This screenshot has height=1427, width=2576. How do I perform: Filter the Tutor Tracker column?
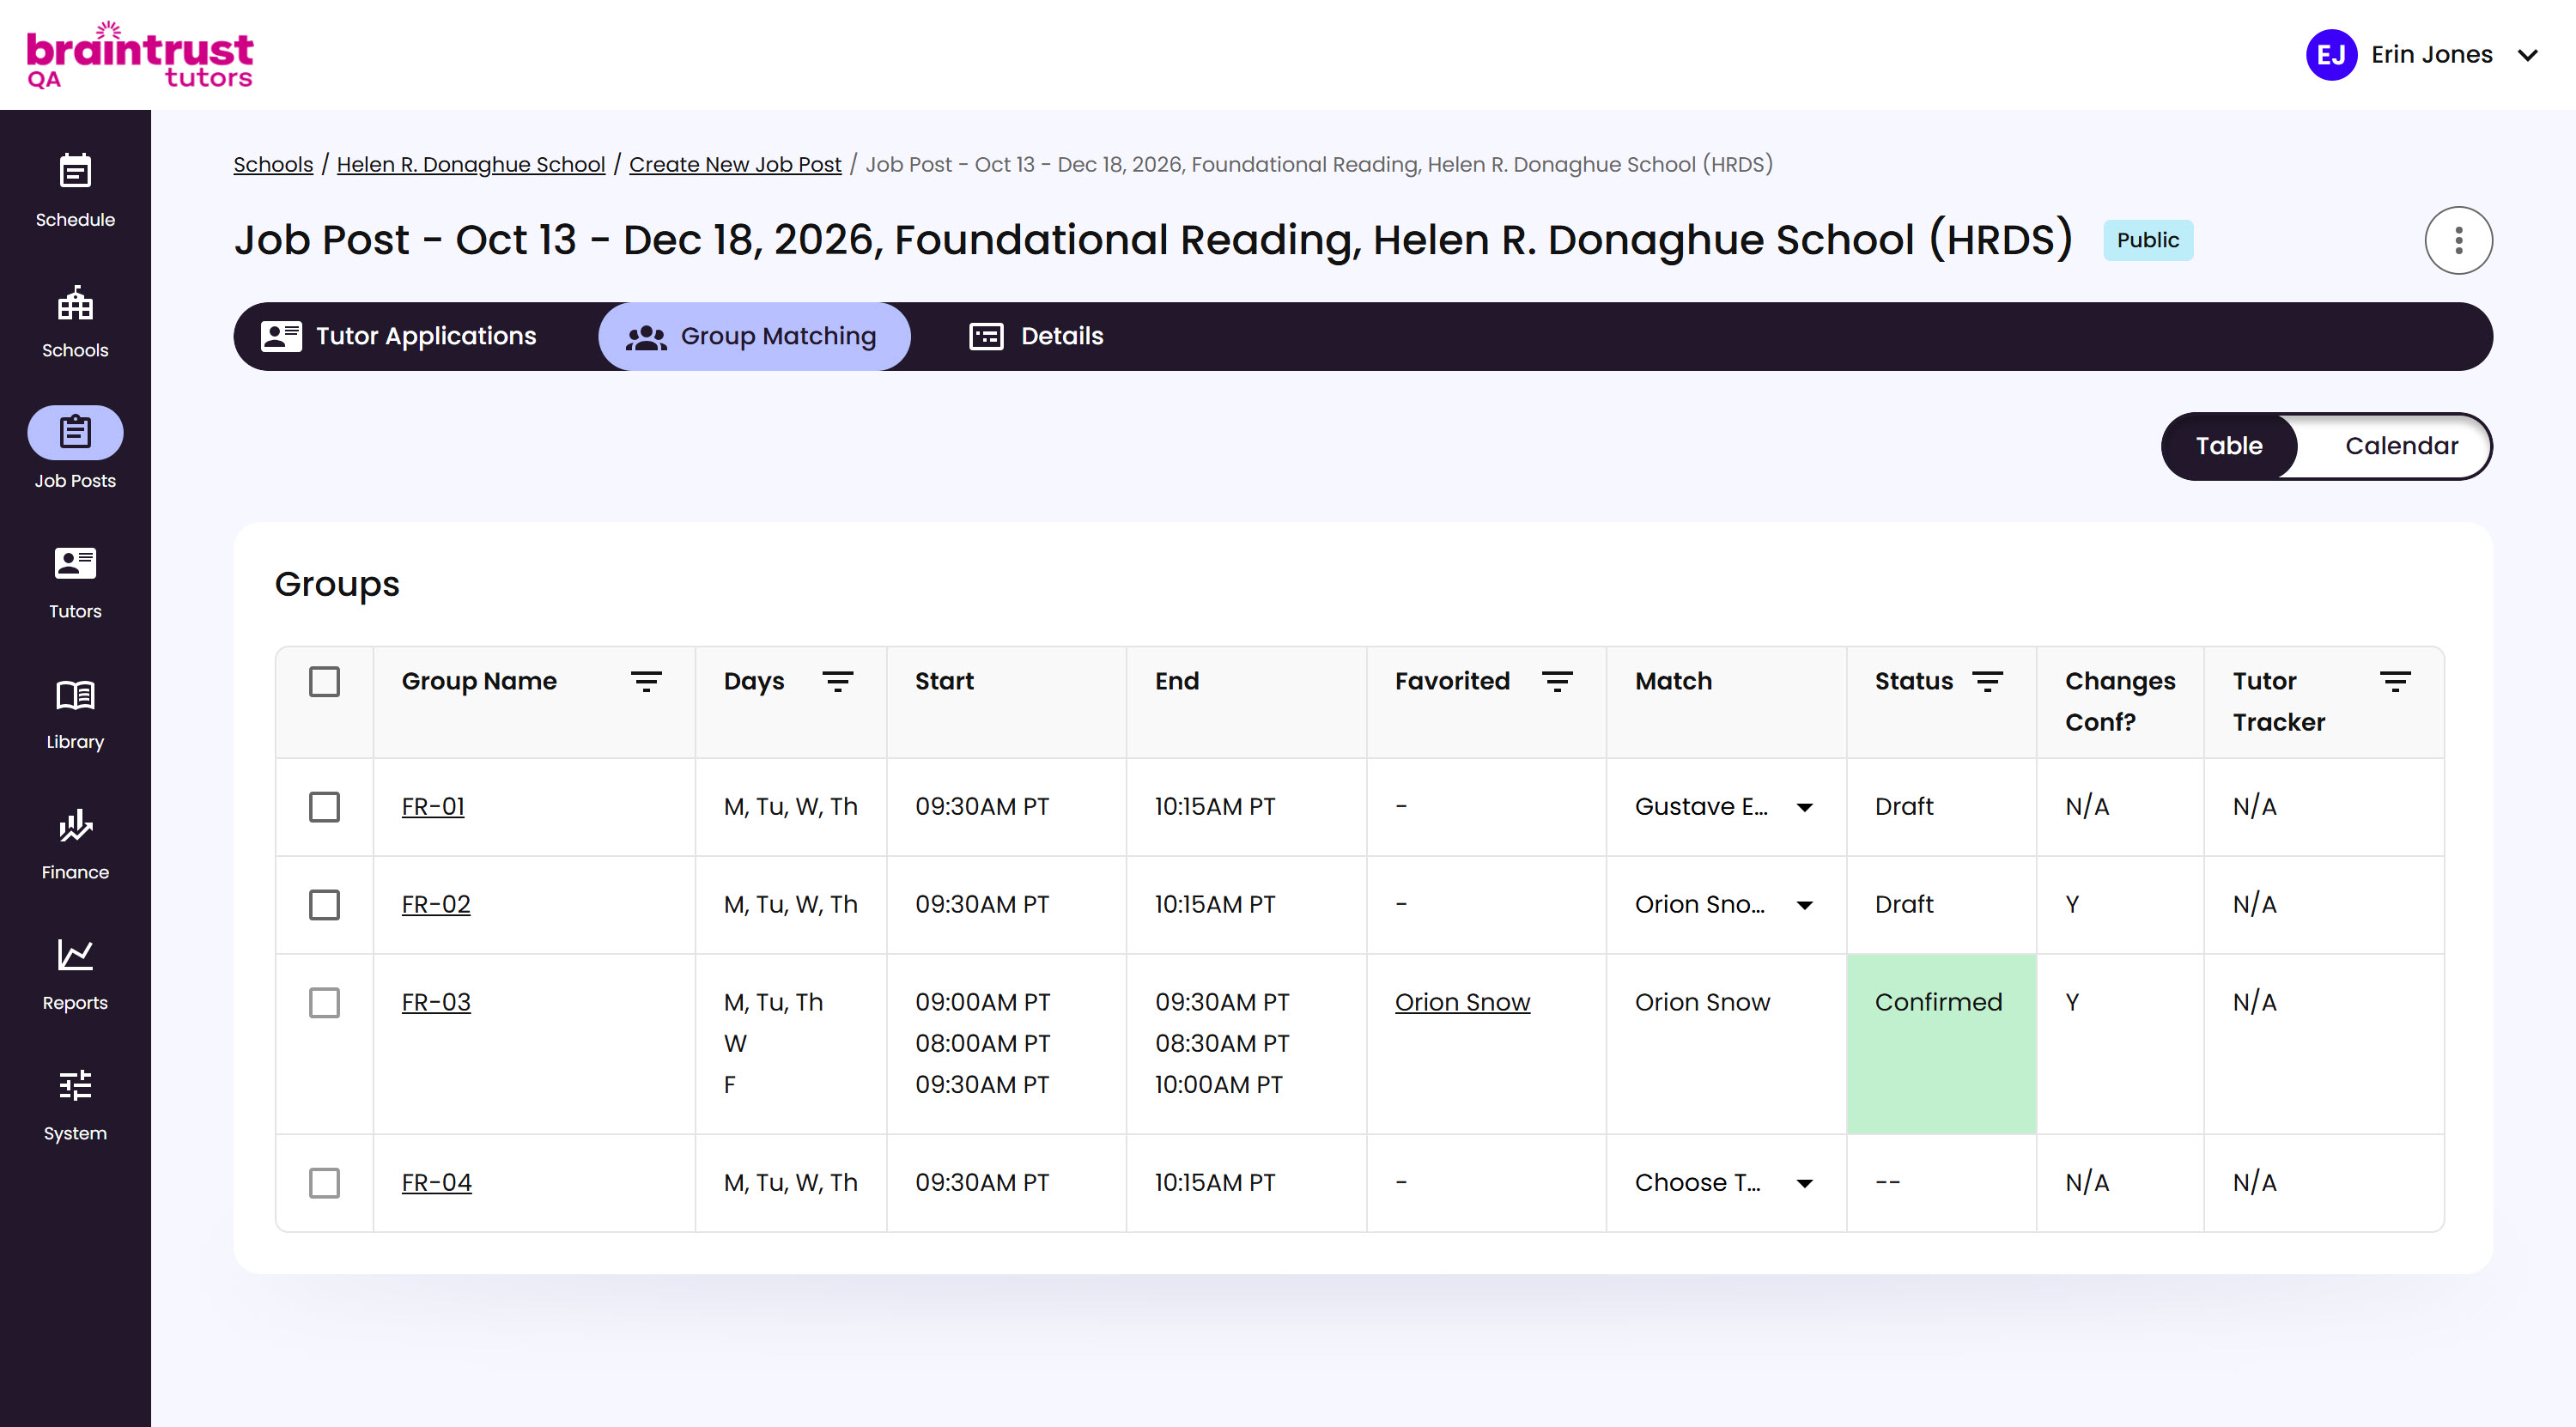[2394, 682]
